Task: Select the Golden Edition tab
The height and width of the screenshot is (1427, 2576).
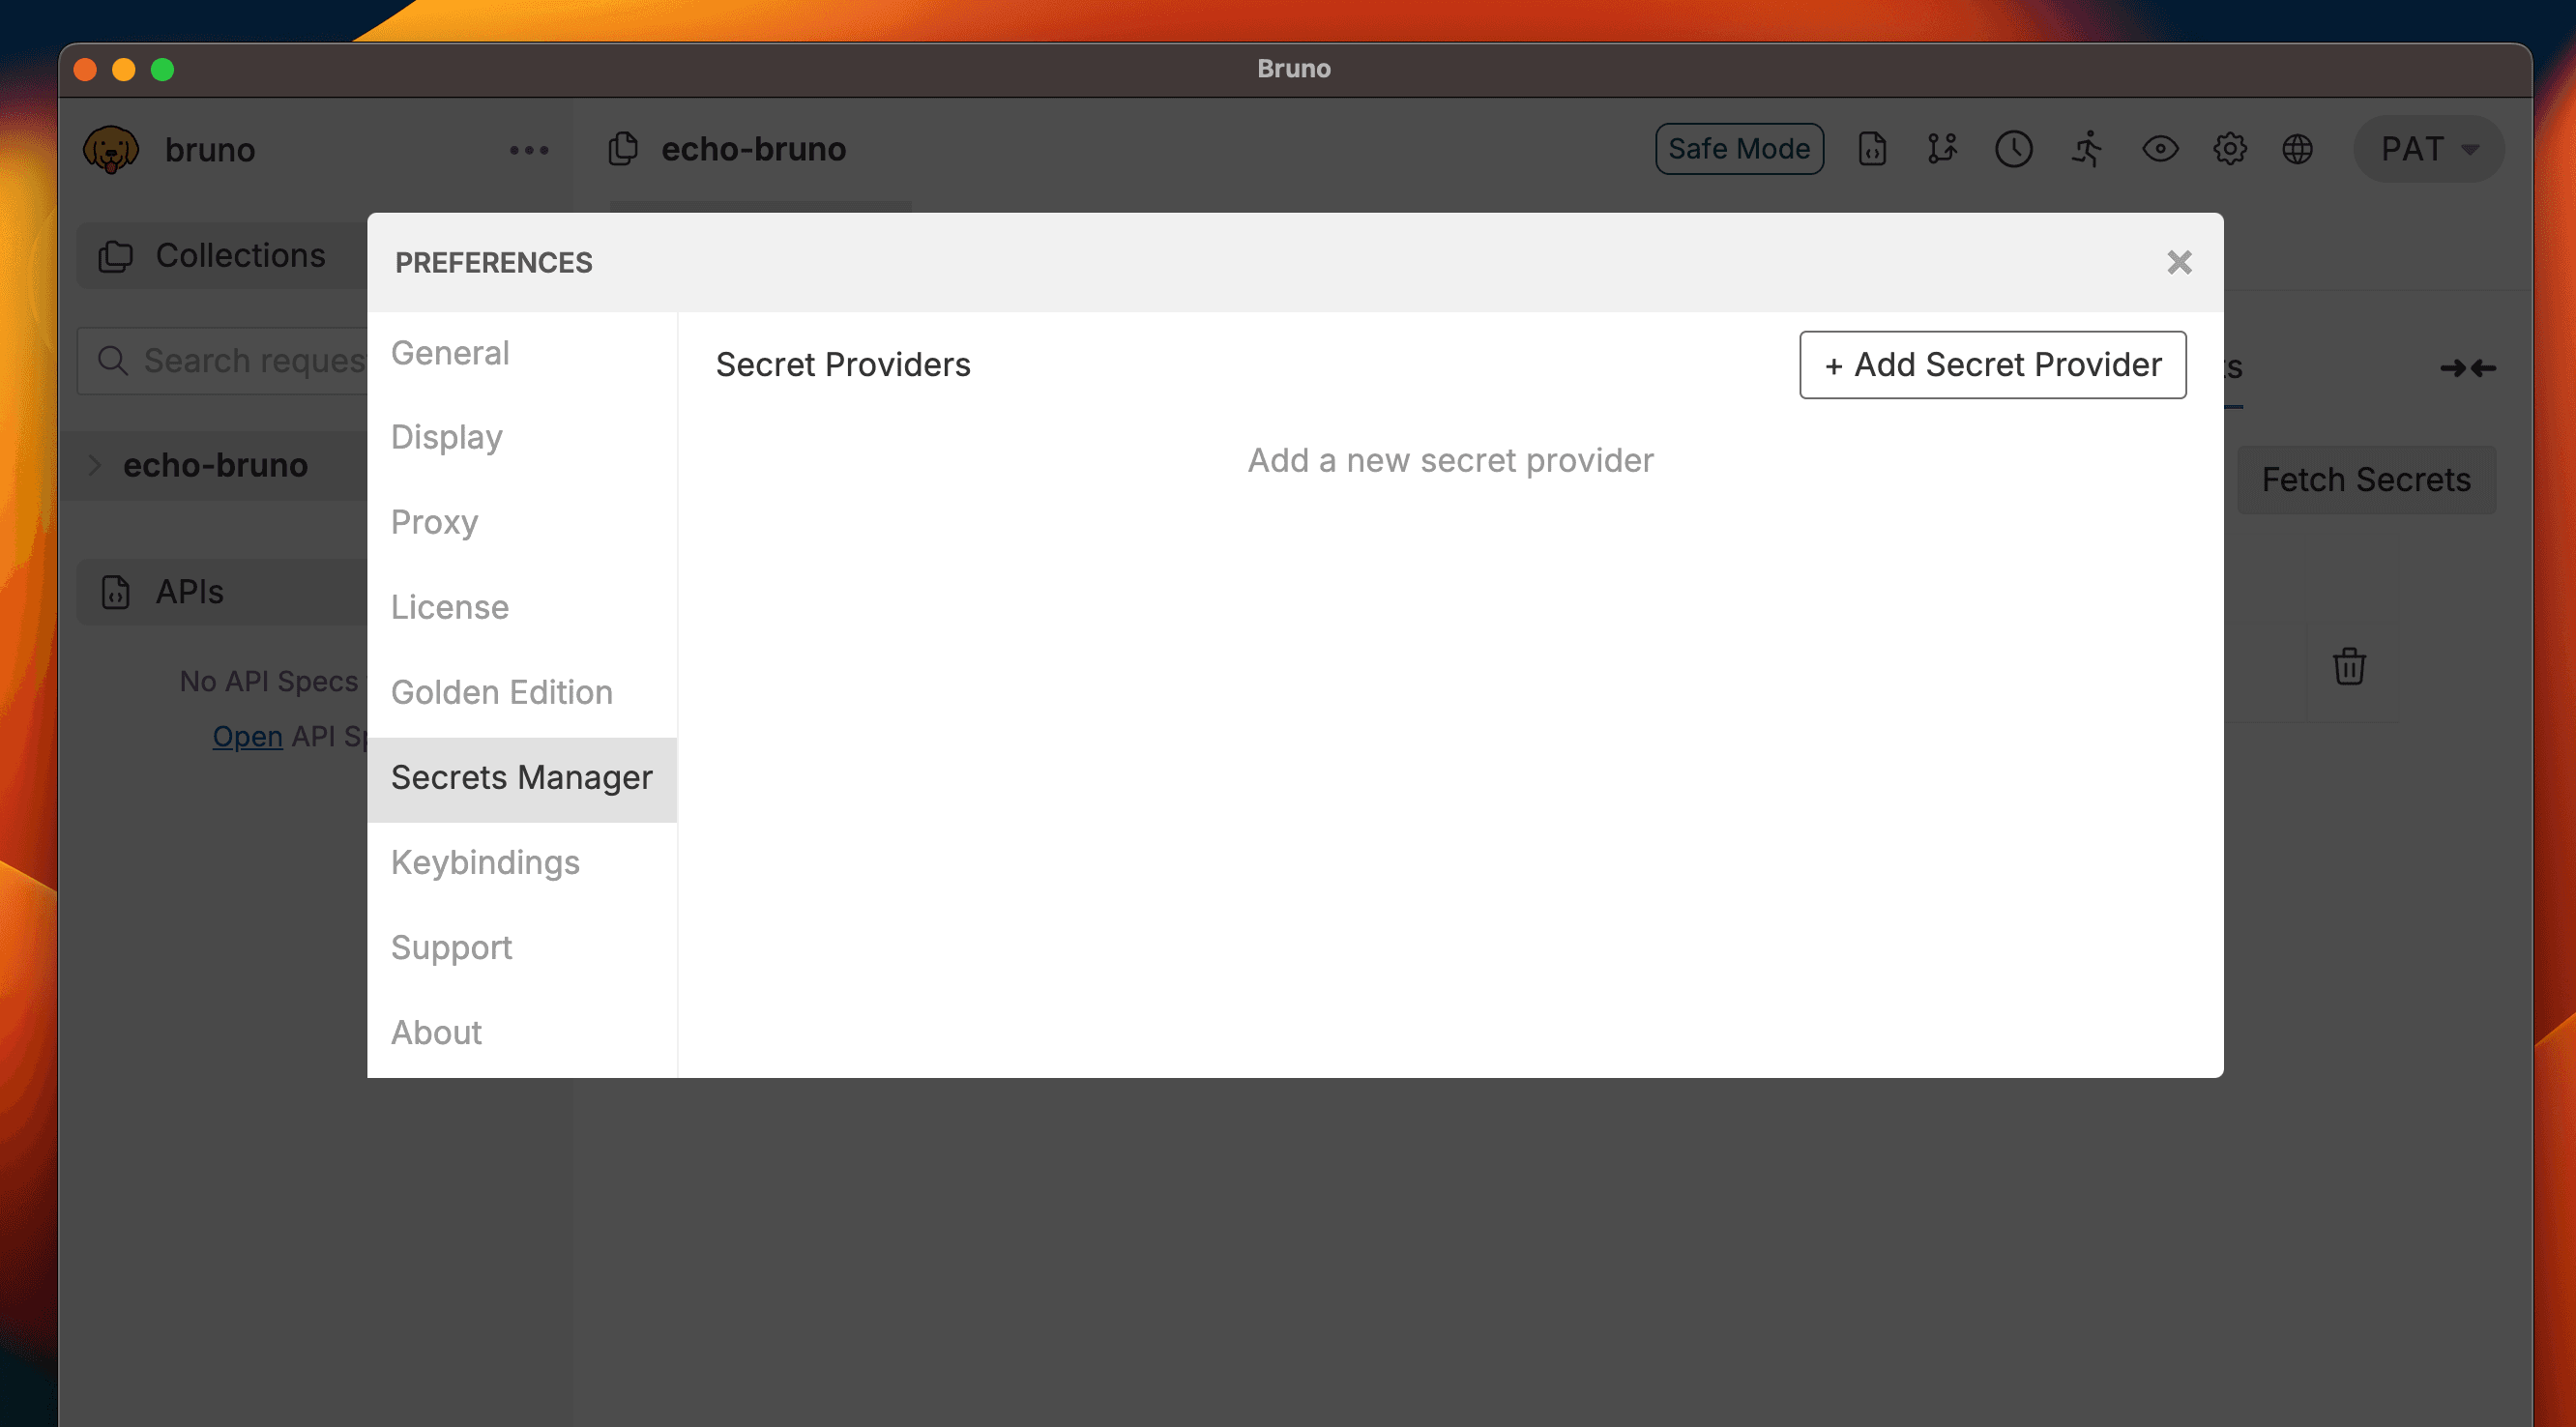Action: (x=522, y=693)
